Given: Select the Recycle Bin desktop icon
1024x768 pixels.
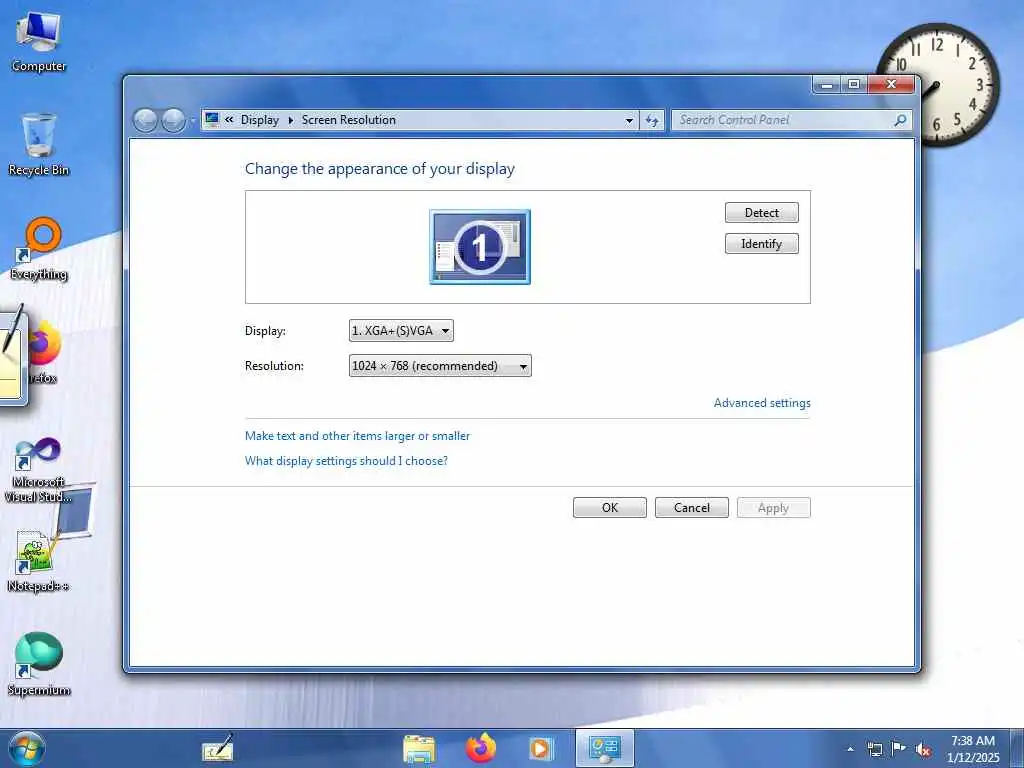Looking at the screenshot, I should tap(39, 145).
